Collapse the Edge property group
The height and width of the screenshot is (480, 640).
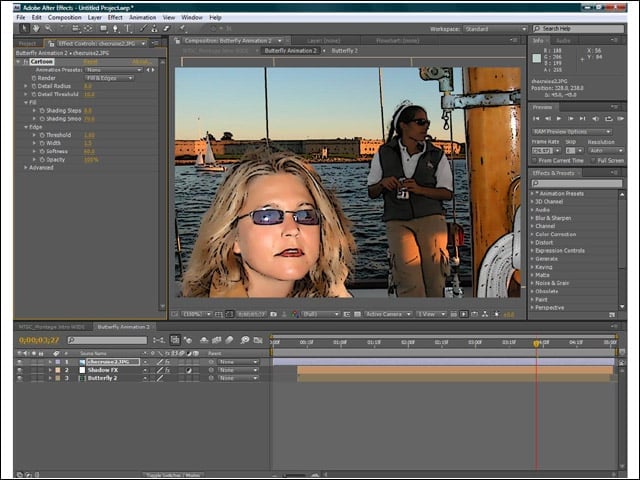[26, 127]
